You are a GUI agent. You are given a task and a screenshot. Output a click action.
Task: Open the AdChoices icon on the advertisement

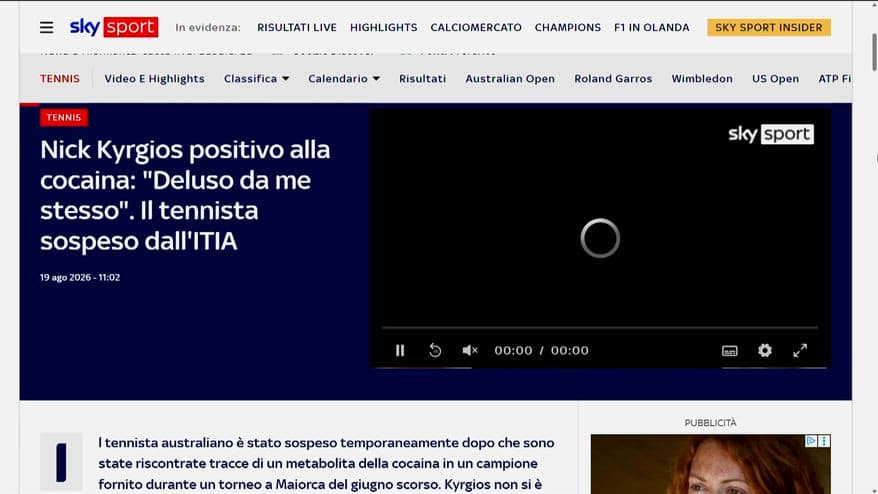[811, 441]
